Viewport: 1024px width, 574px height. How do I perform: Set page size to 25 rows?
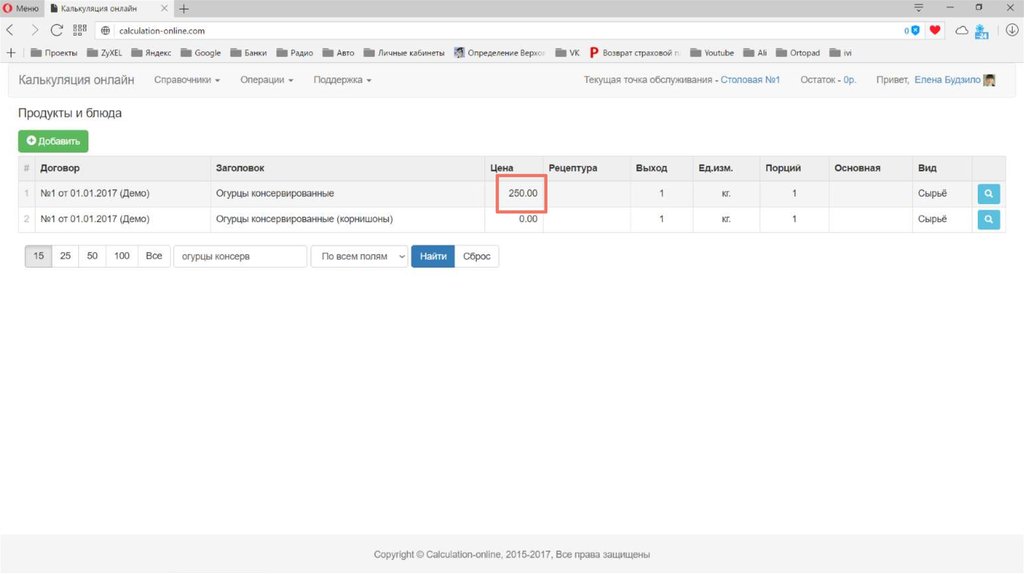pos(65,257)
